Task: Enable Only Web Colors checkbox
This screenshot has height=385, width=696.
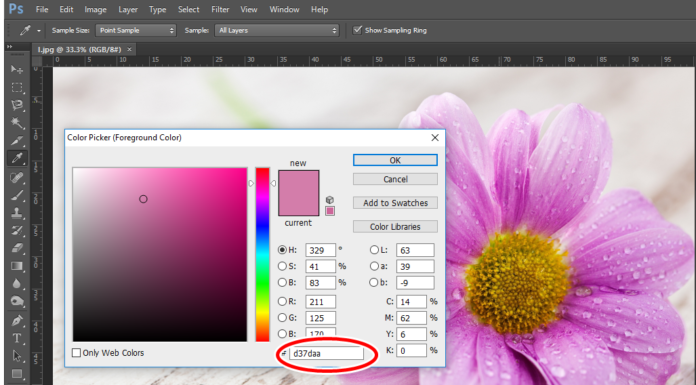Action: [76, 353]
